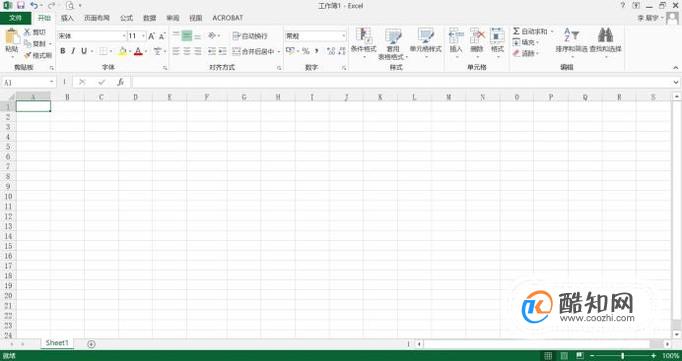The image size is (682, 361).
Task: Open Find and Select binoculars menu
Action: [605, 42]
